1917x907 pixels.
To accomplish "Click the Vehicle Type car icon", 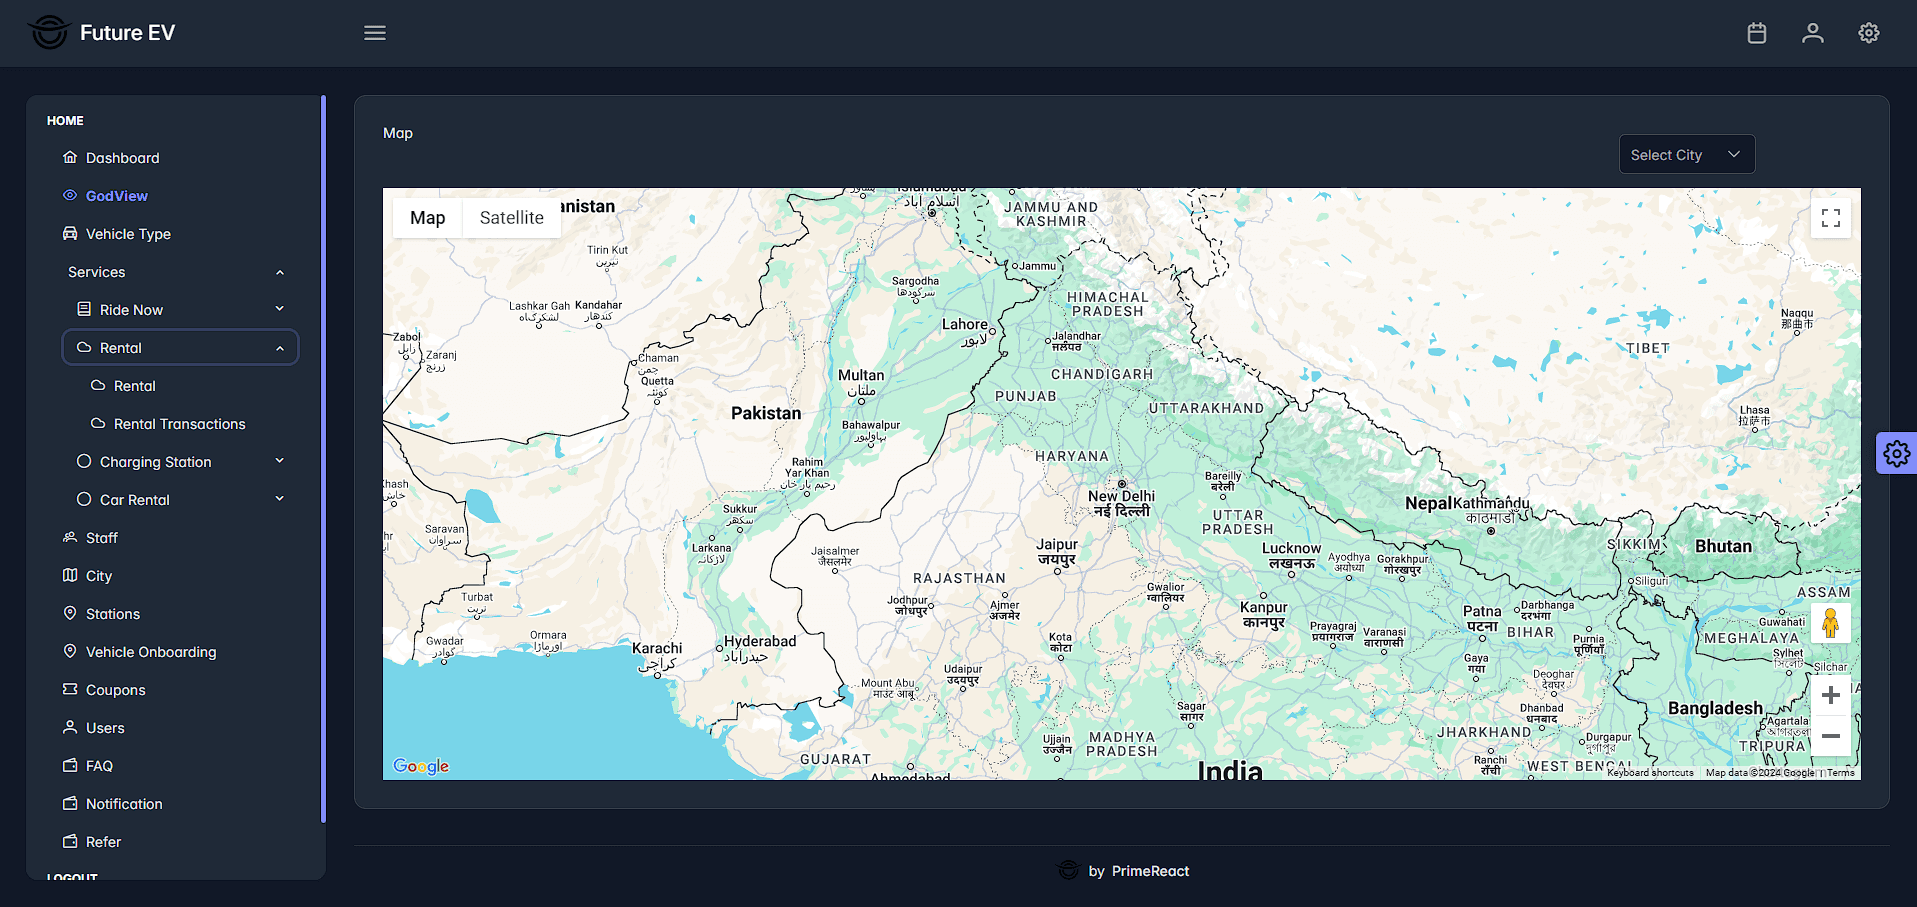I will [70, 233].
